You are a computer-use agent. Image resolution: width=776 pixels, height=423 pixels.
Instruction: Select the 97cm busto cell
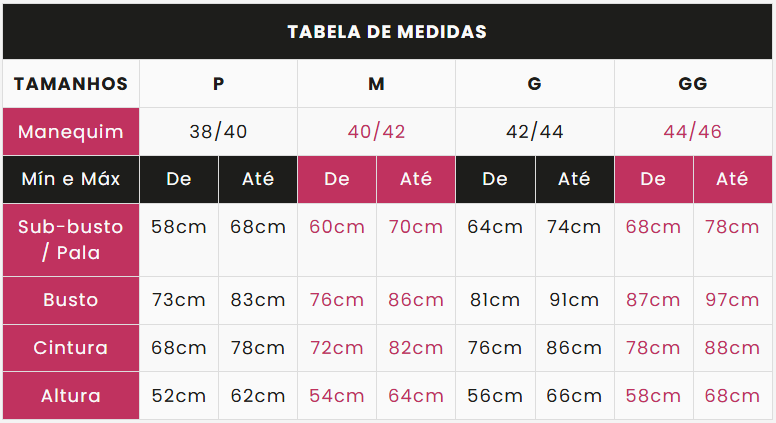(732, 300)
